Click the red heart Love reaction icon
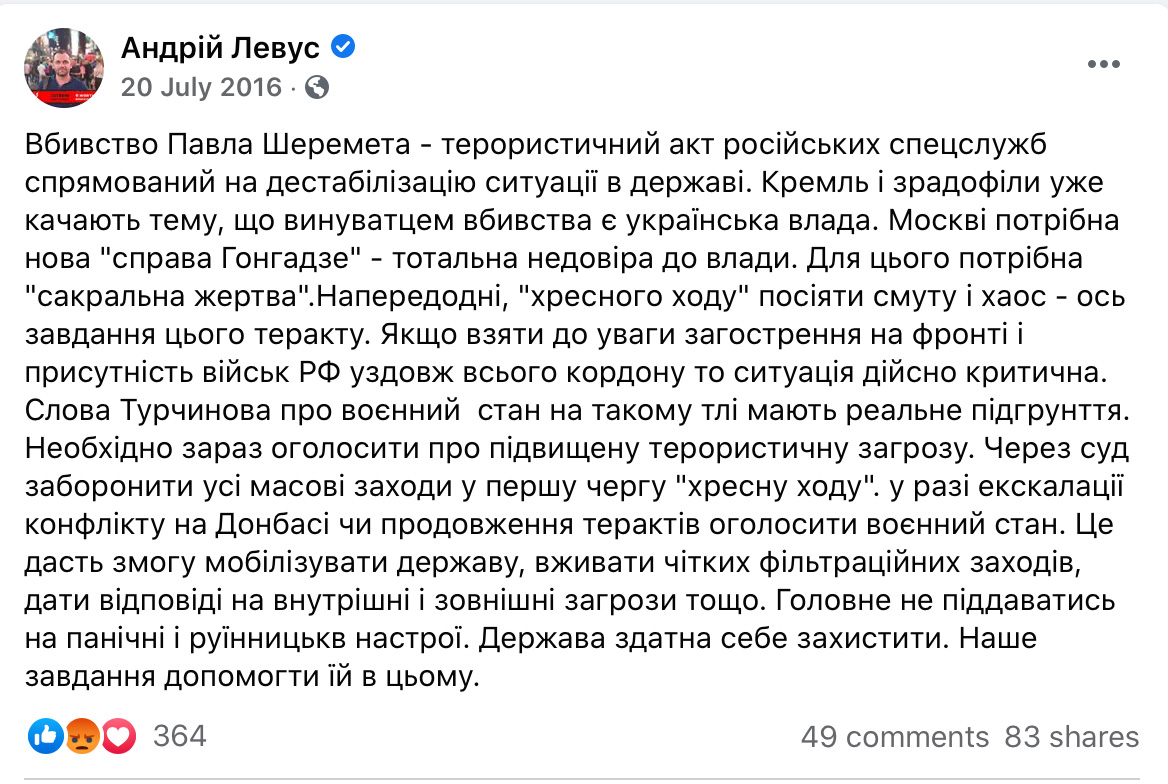 118,736
